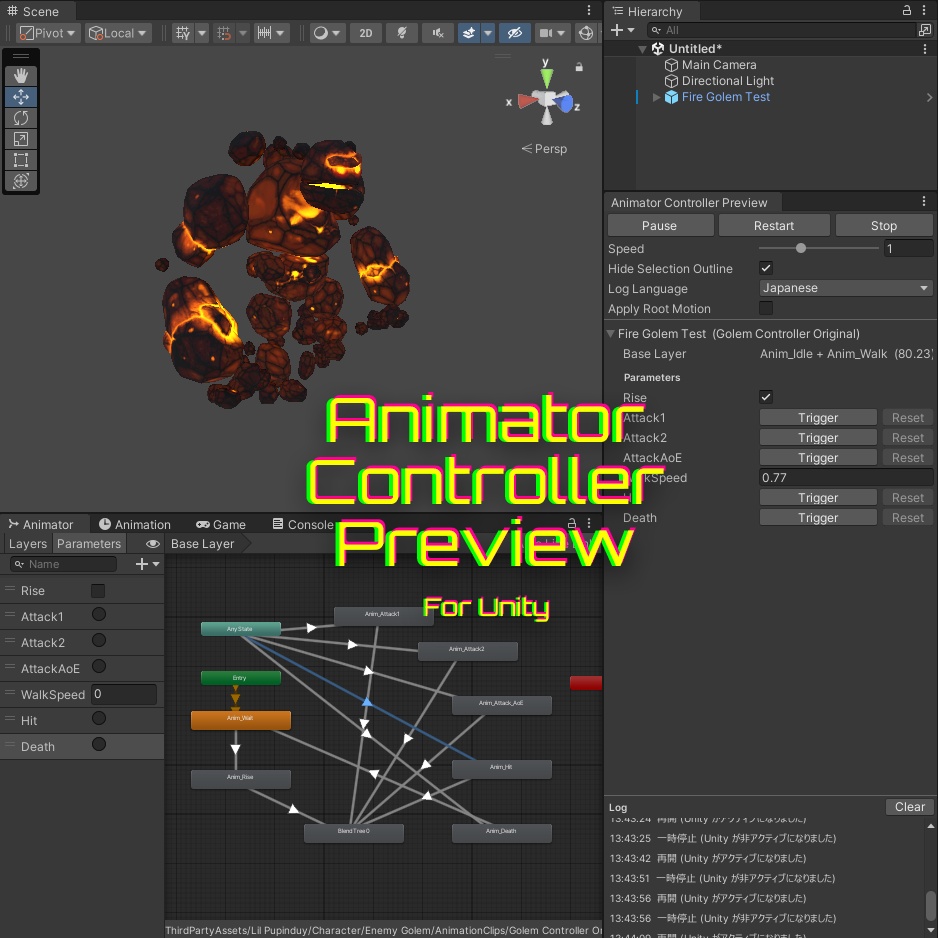Check Rise parameter in Animator window

(98, 591)
